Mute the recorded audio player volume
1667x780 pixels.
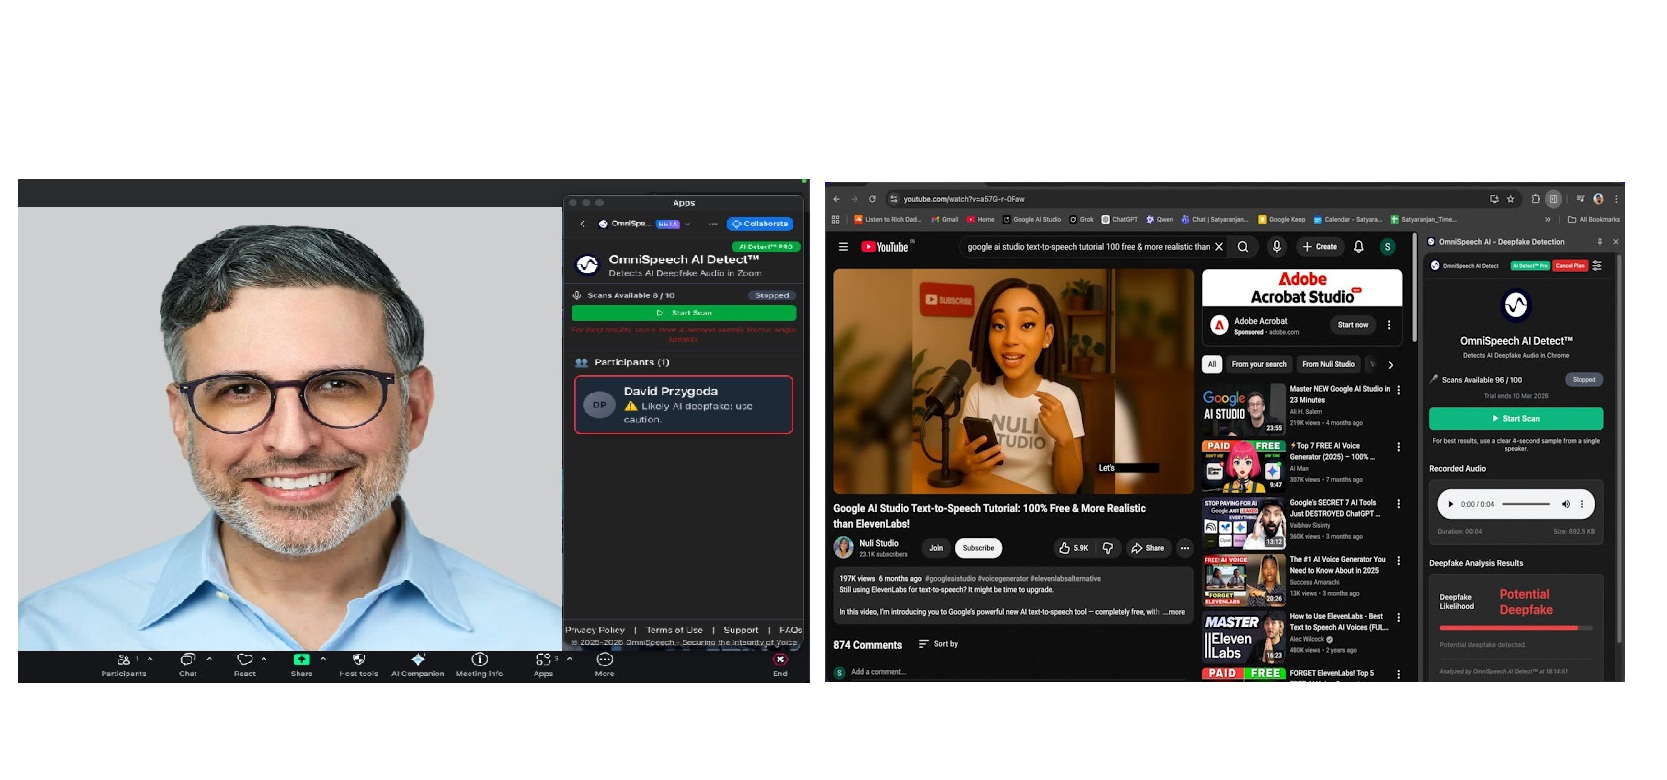(x=1566, y=504)
